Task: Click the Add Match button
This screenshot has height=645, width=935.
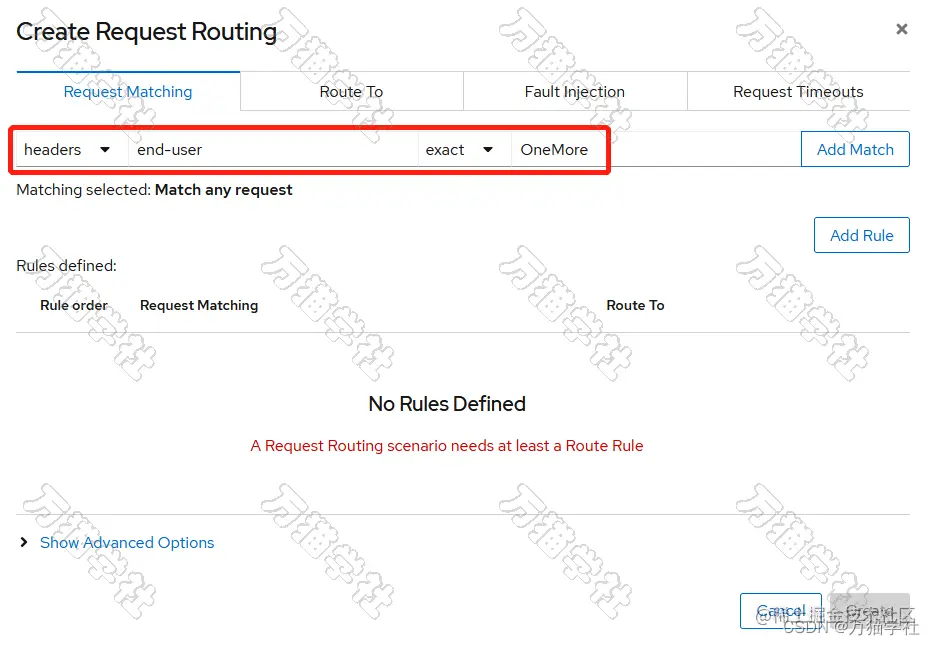Action: pyautogui.click(x=855, y=149)
